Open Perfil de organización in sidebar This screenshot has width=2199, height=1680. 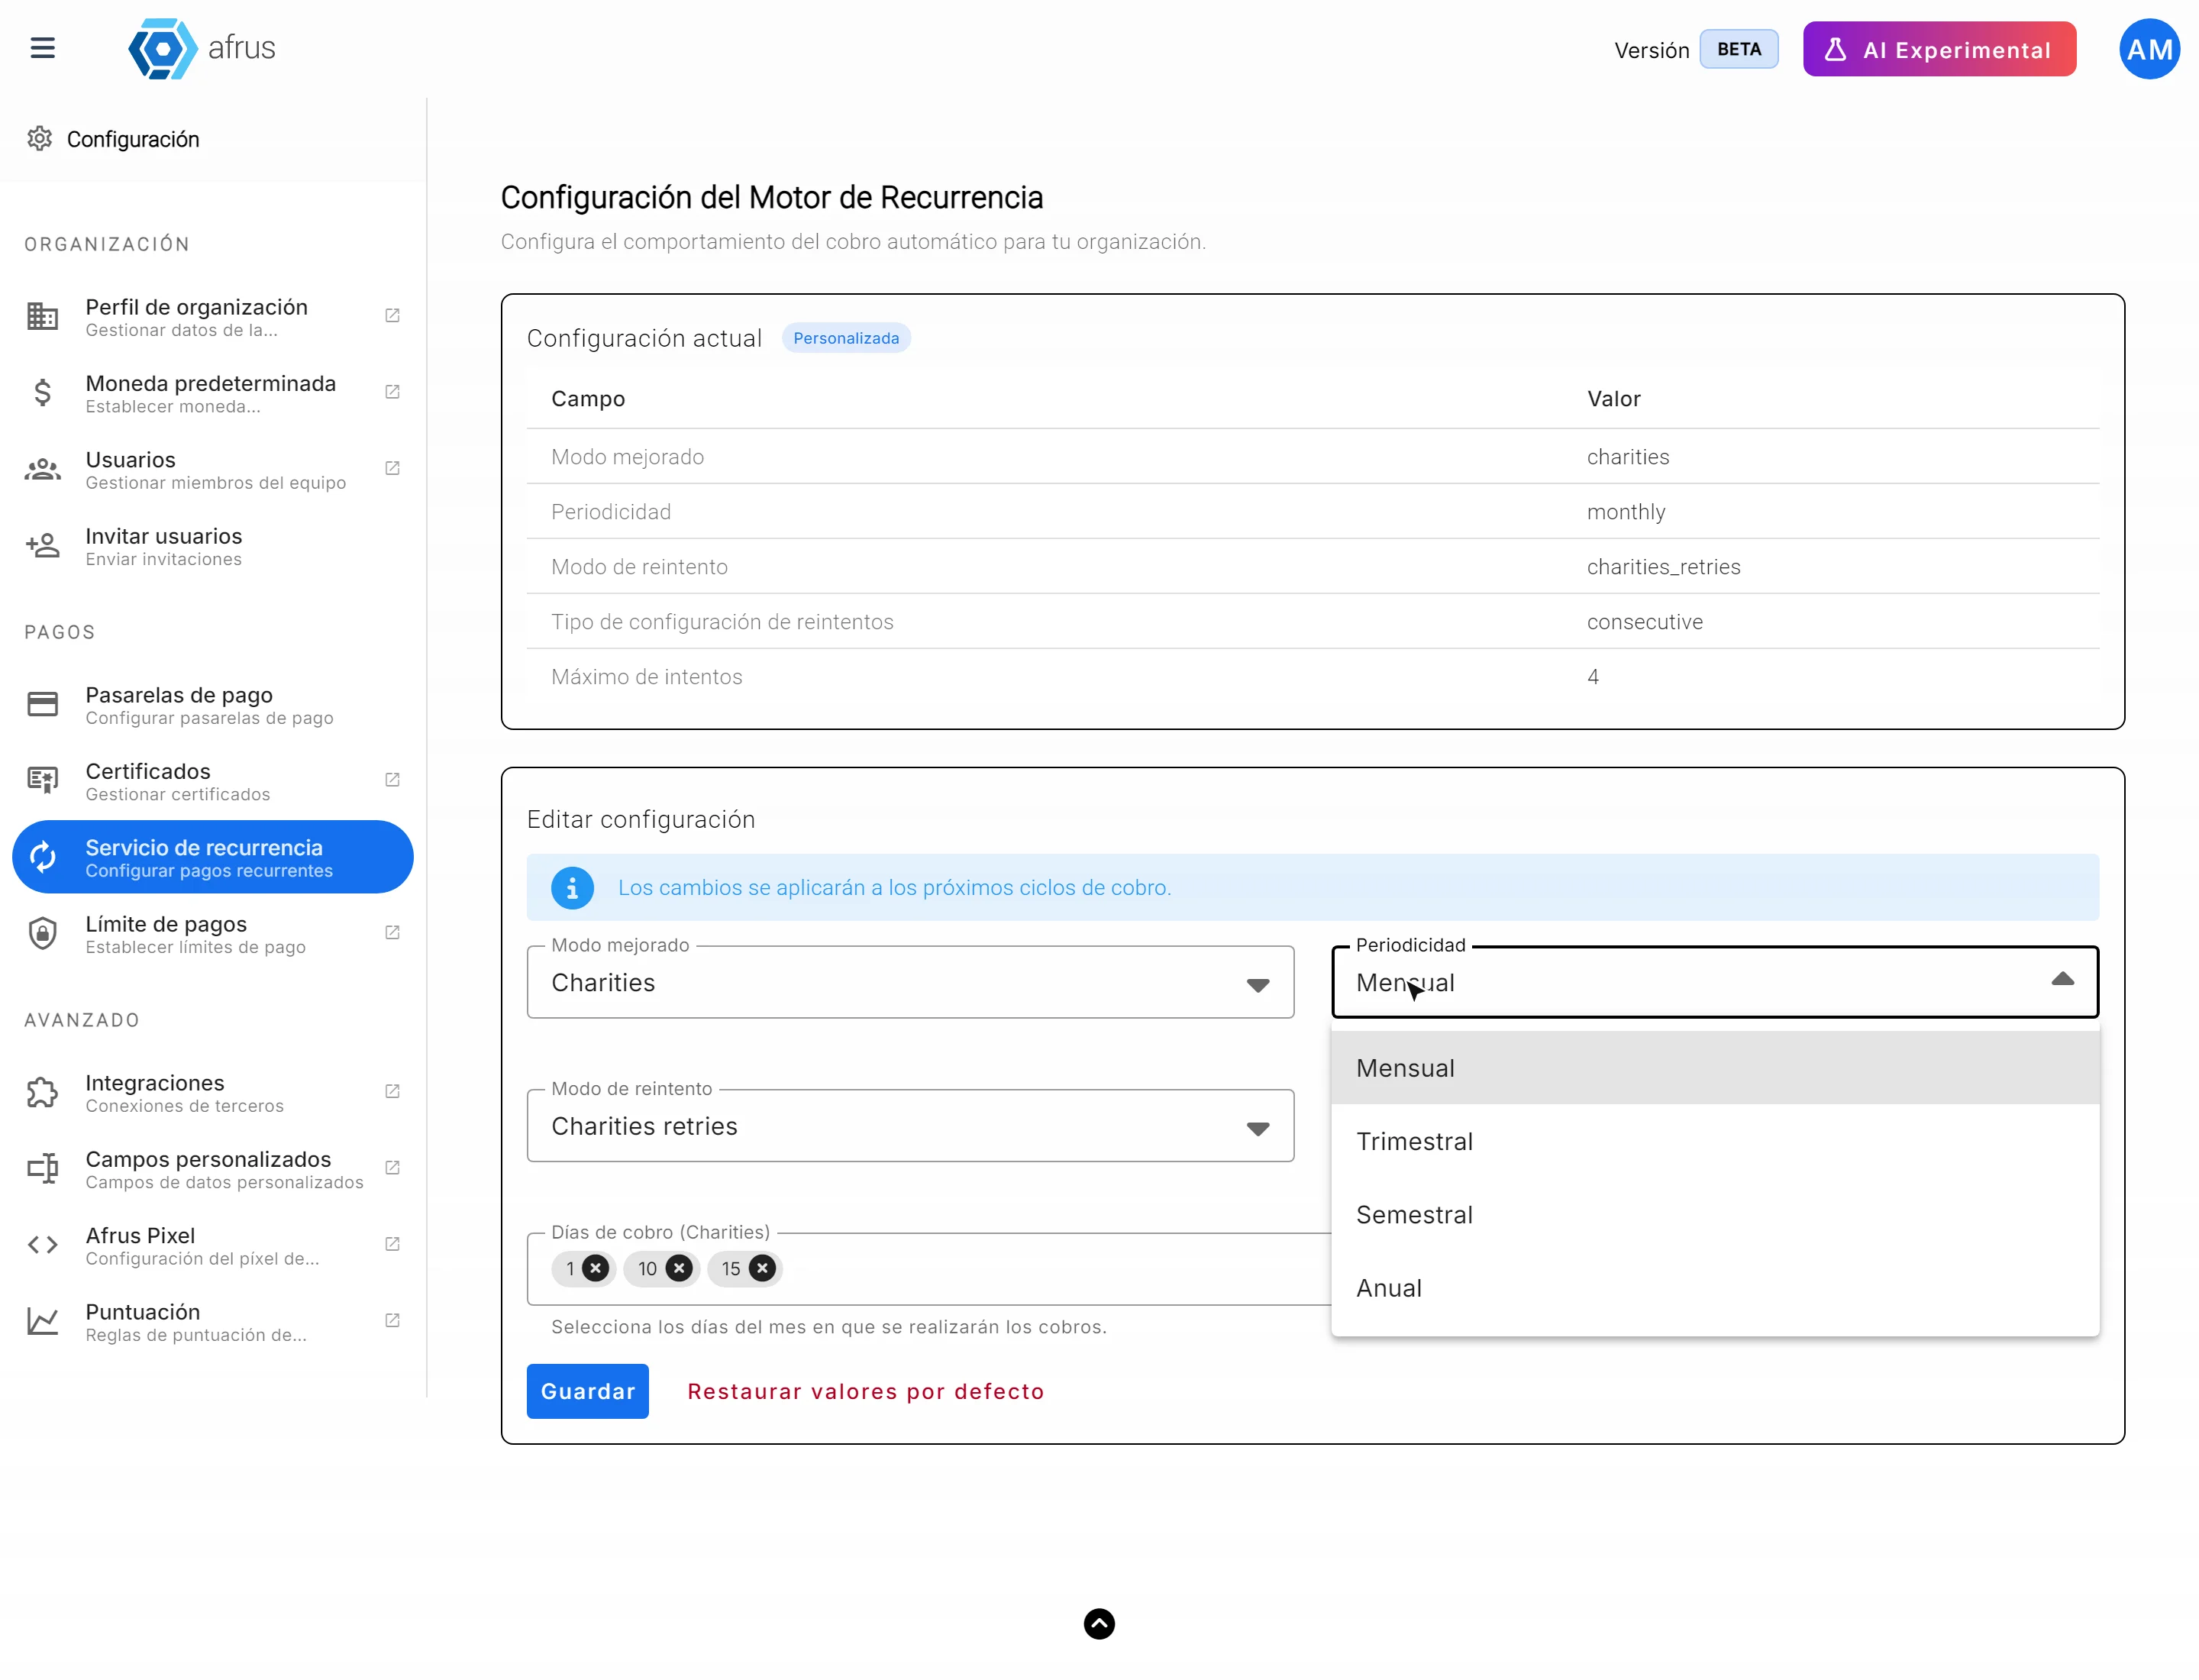pos(212,316)
